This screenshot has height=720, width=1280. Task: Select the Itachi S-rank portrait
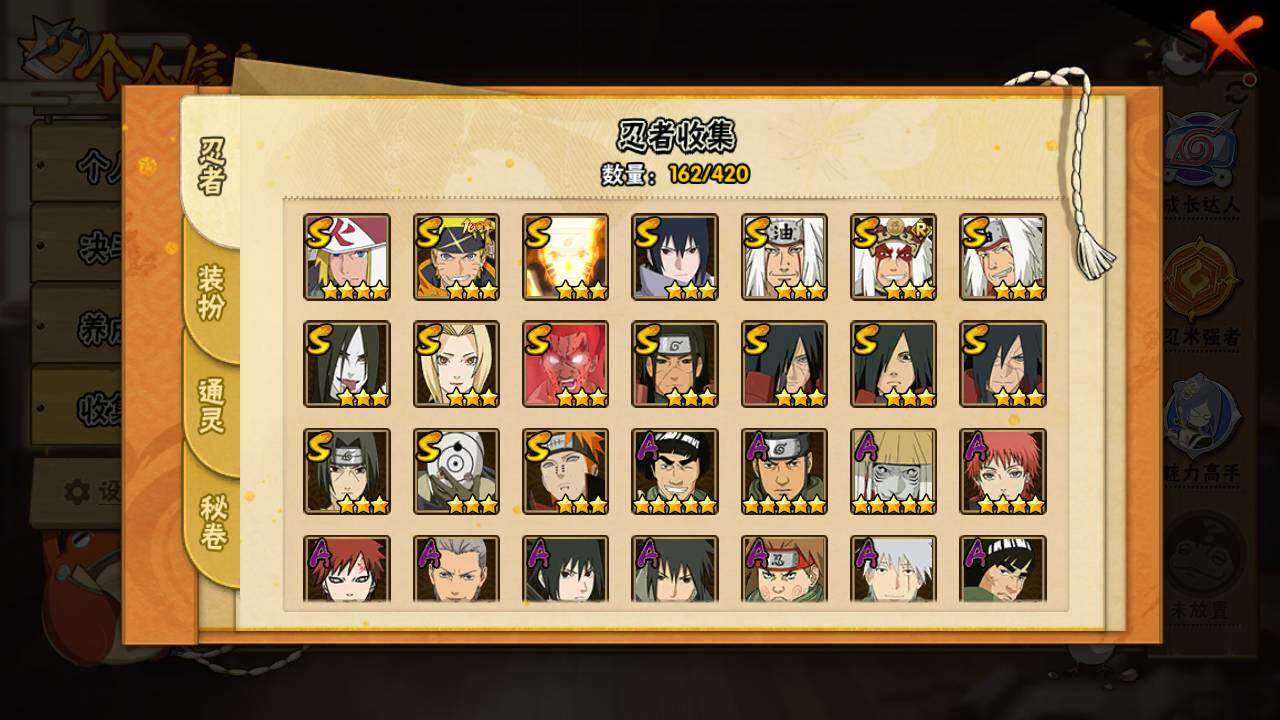tap(347, 472)
